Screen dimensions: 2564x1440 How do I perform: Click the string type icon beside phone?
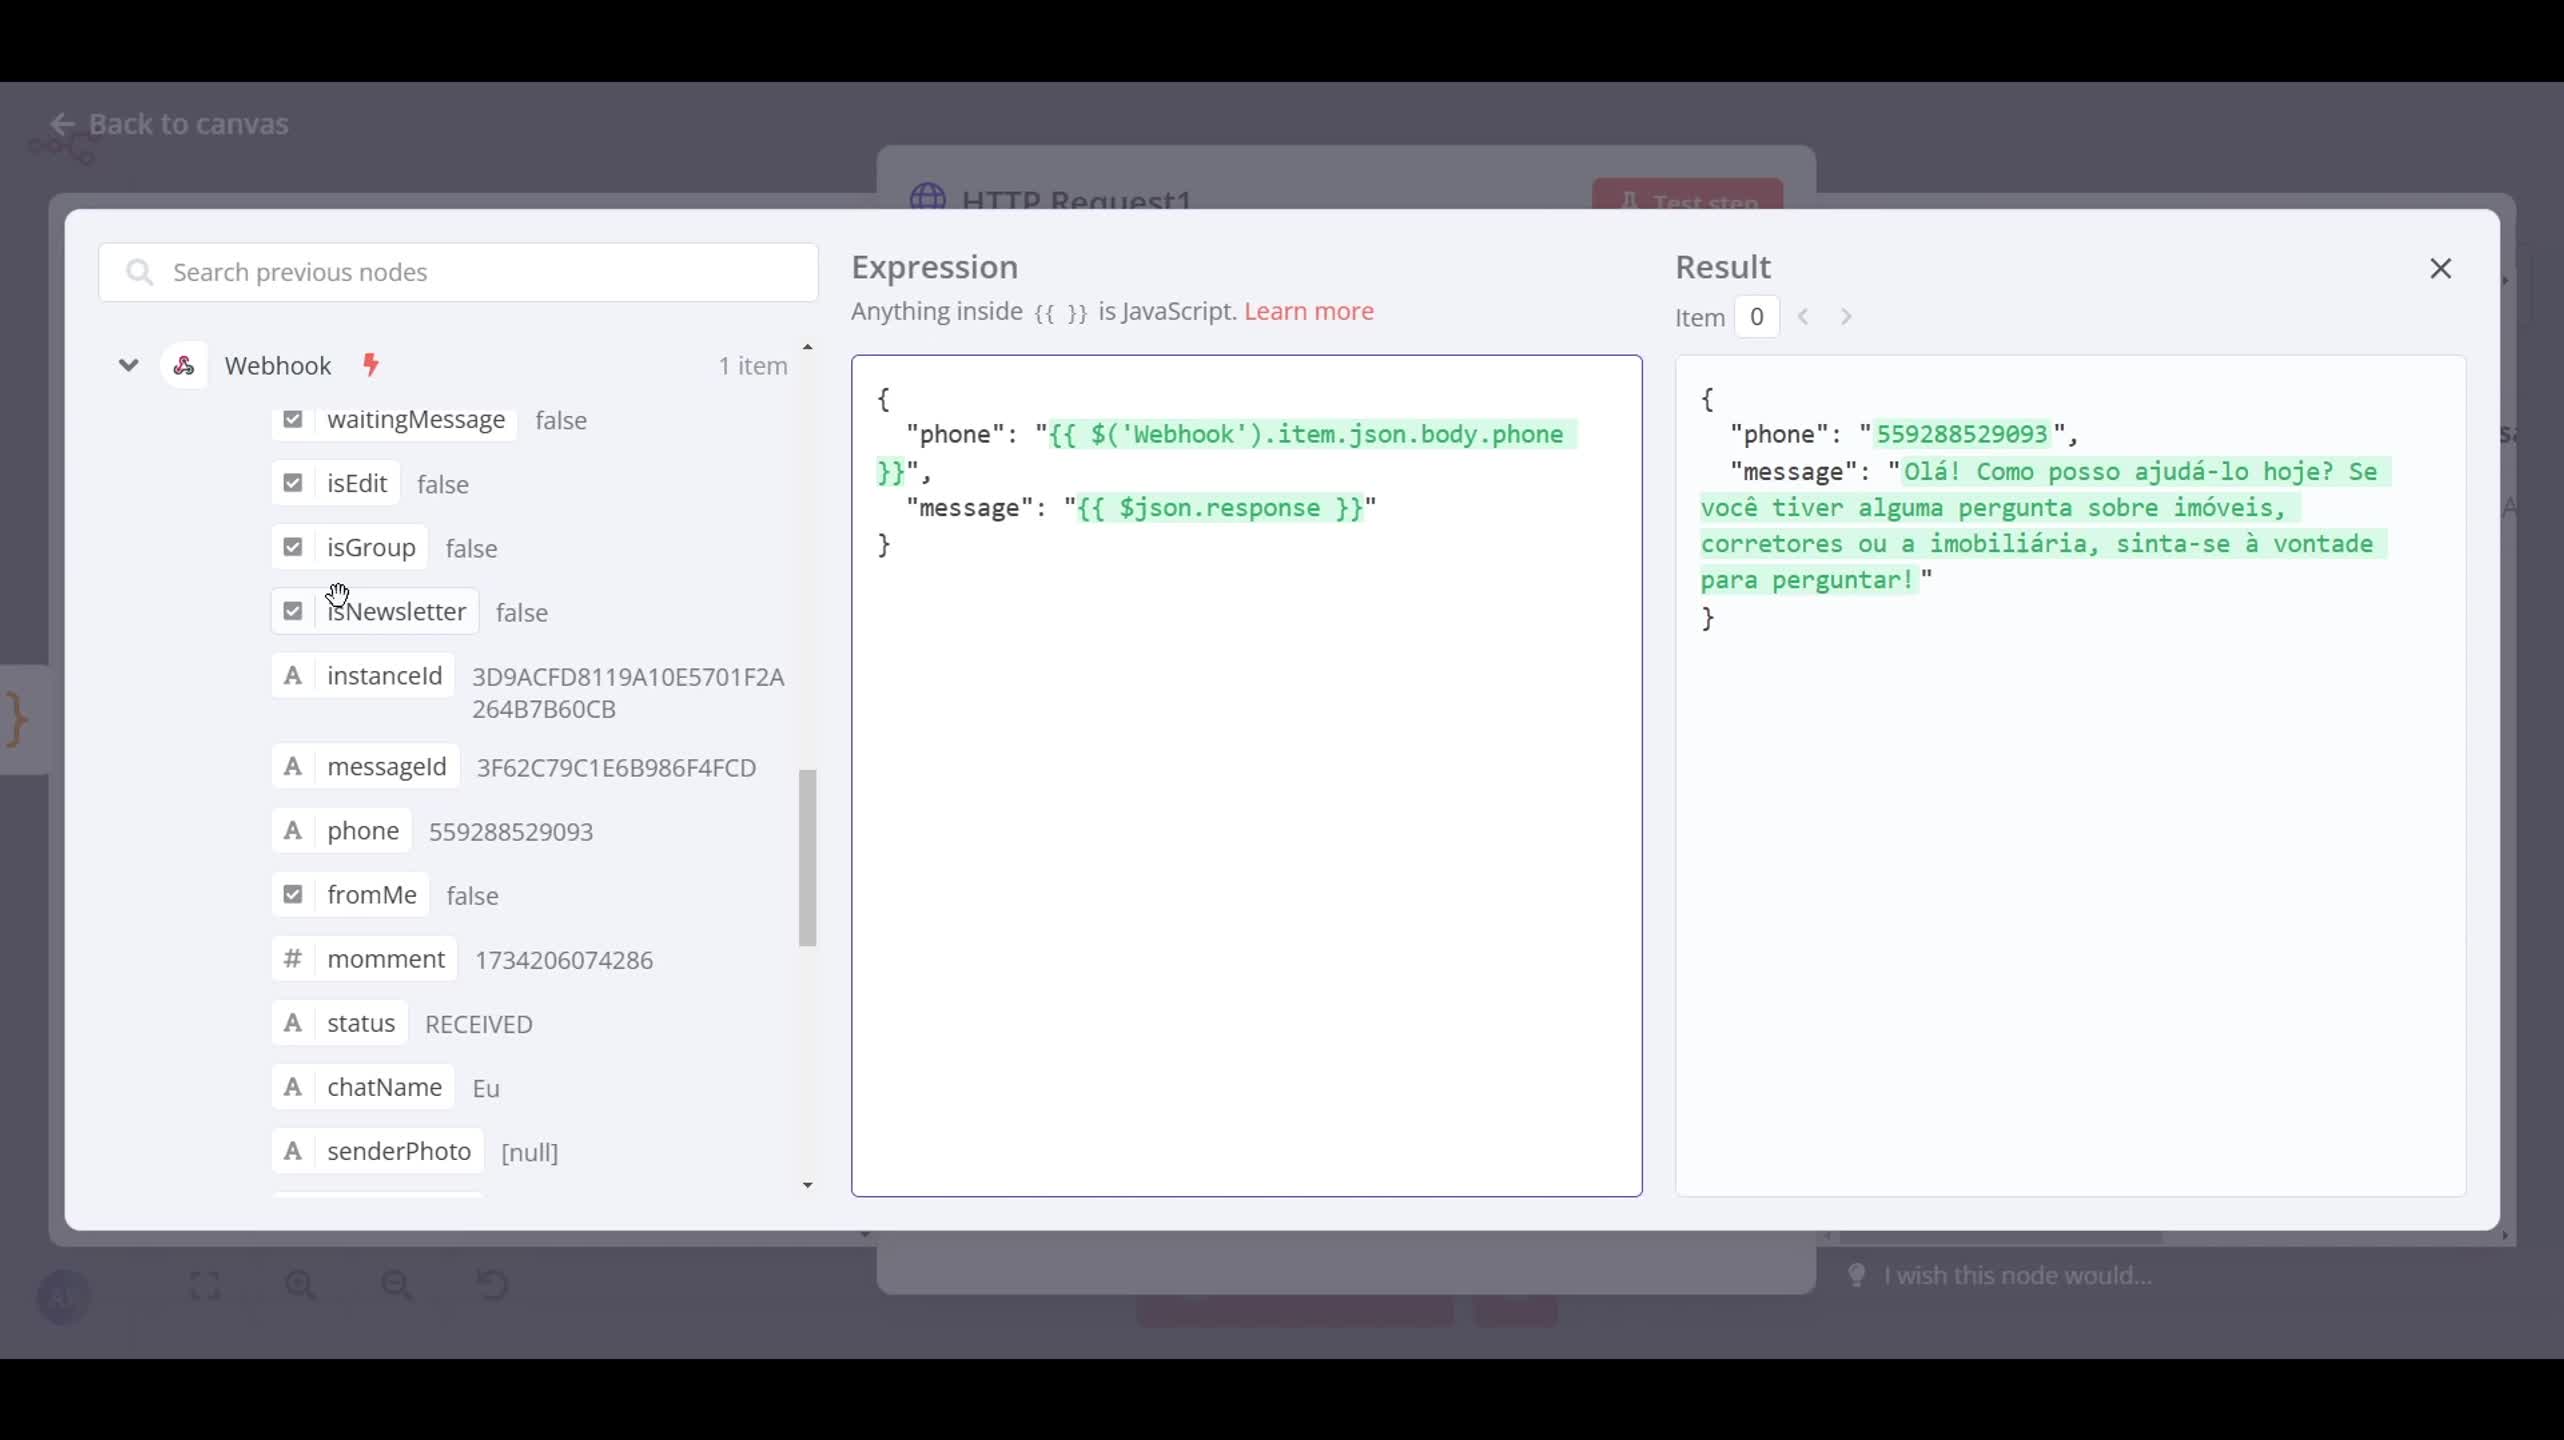292,831
